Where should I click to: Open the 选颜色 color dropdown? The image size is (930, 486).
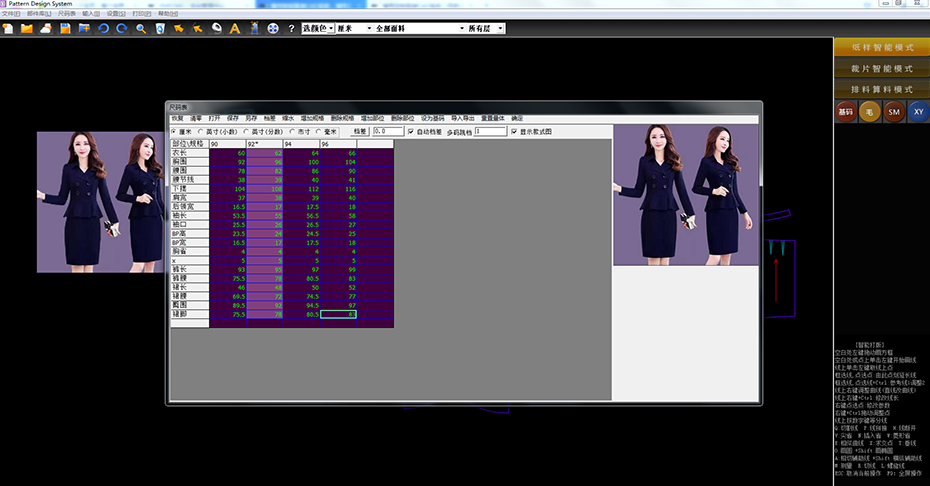point(330,29)
